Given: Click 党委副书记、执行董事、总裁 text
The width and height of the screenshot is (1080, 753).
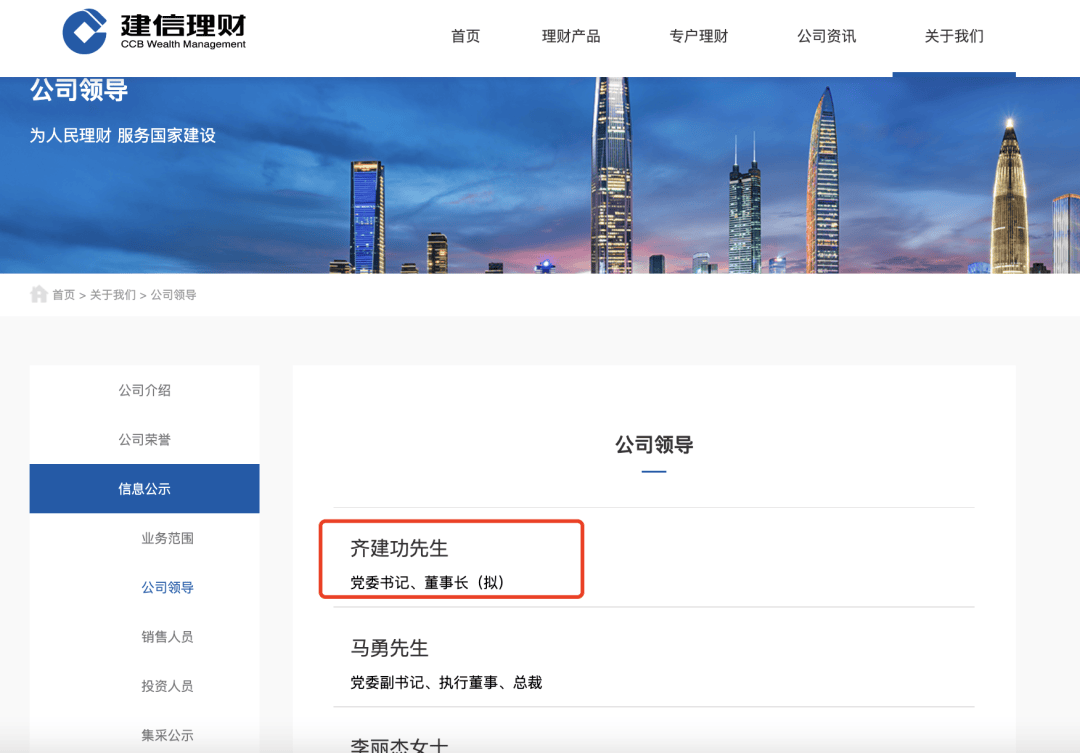Looking at the screenshot, I should tap(446, 683).
